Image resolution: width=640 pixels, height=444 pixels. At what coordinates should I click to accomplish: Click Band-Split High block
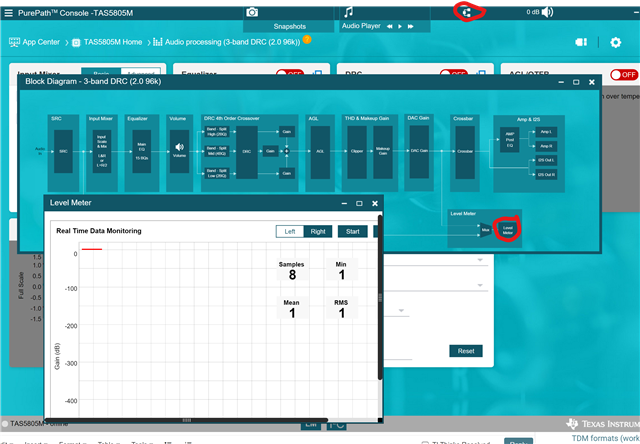click(217, 131)
